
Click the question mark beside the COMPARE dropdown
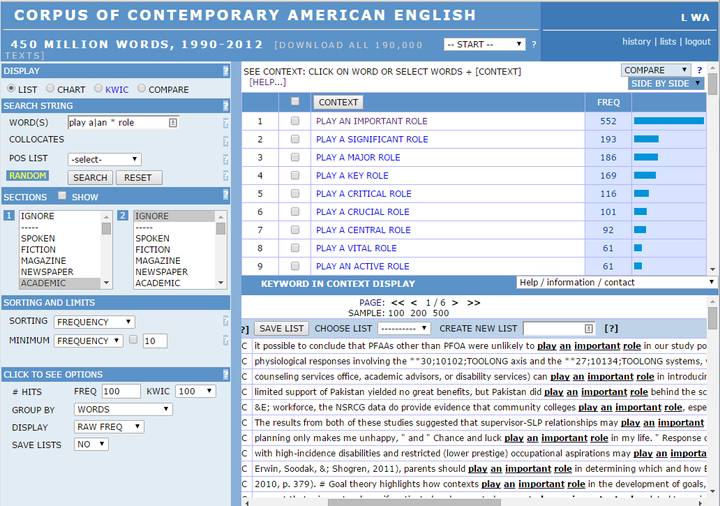coord(699,70)
